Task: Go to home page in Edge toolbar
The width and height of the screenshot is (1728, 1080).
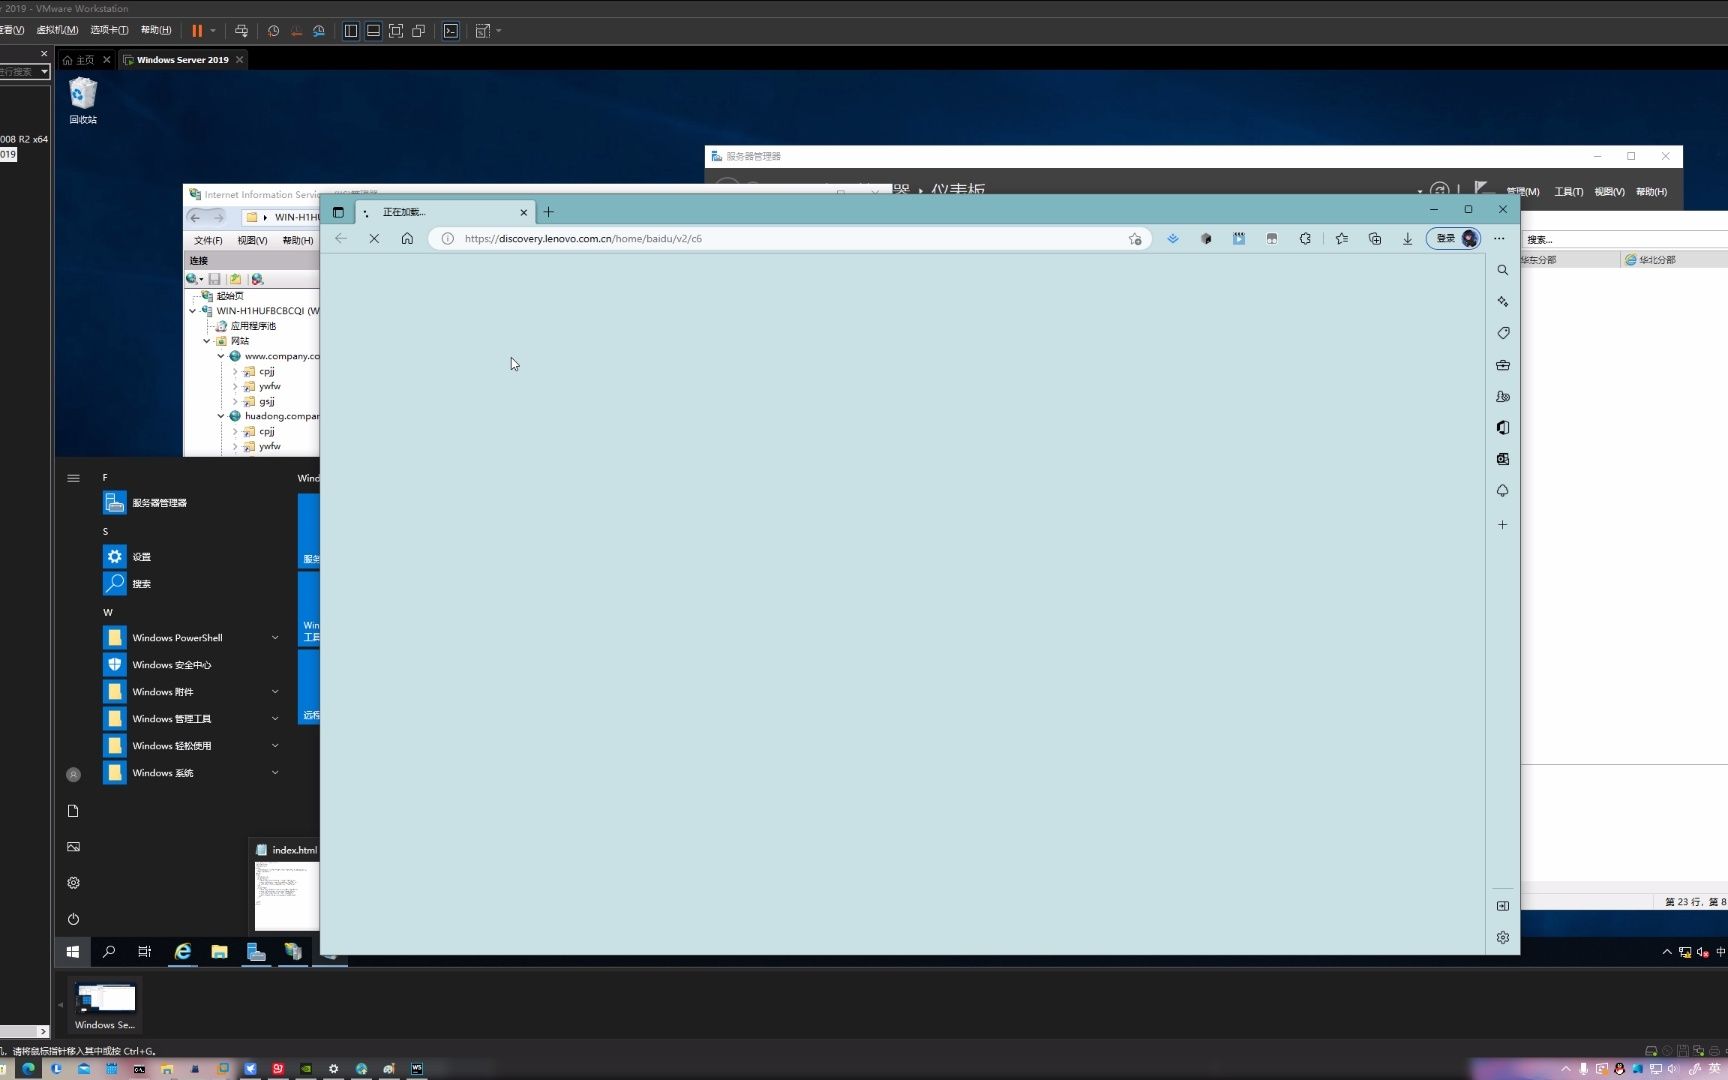Action: point(407,238)
